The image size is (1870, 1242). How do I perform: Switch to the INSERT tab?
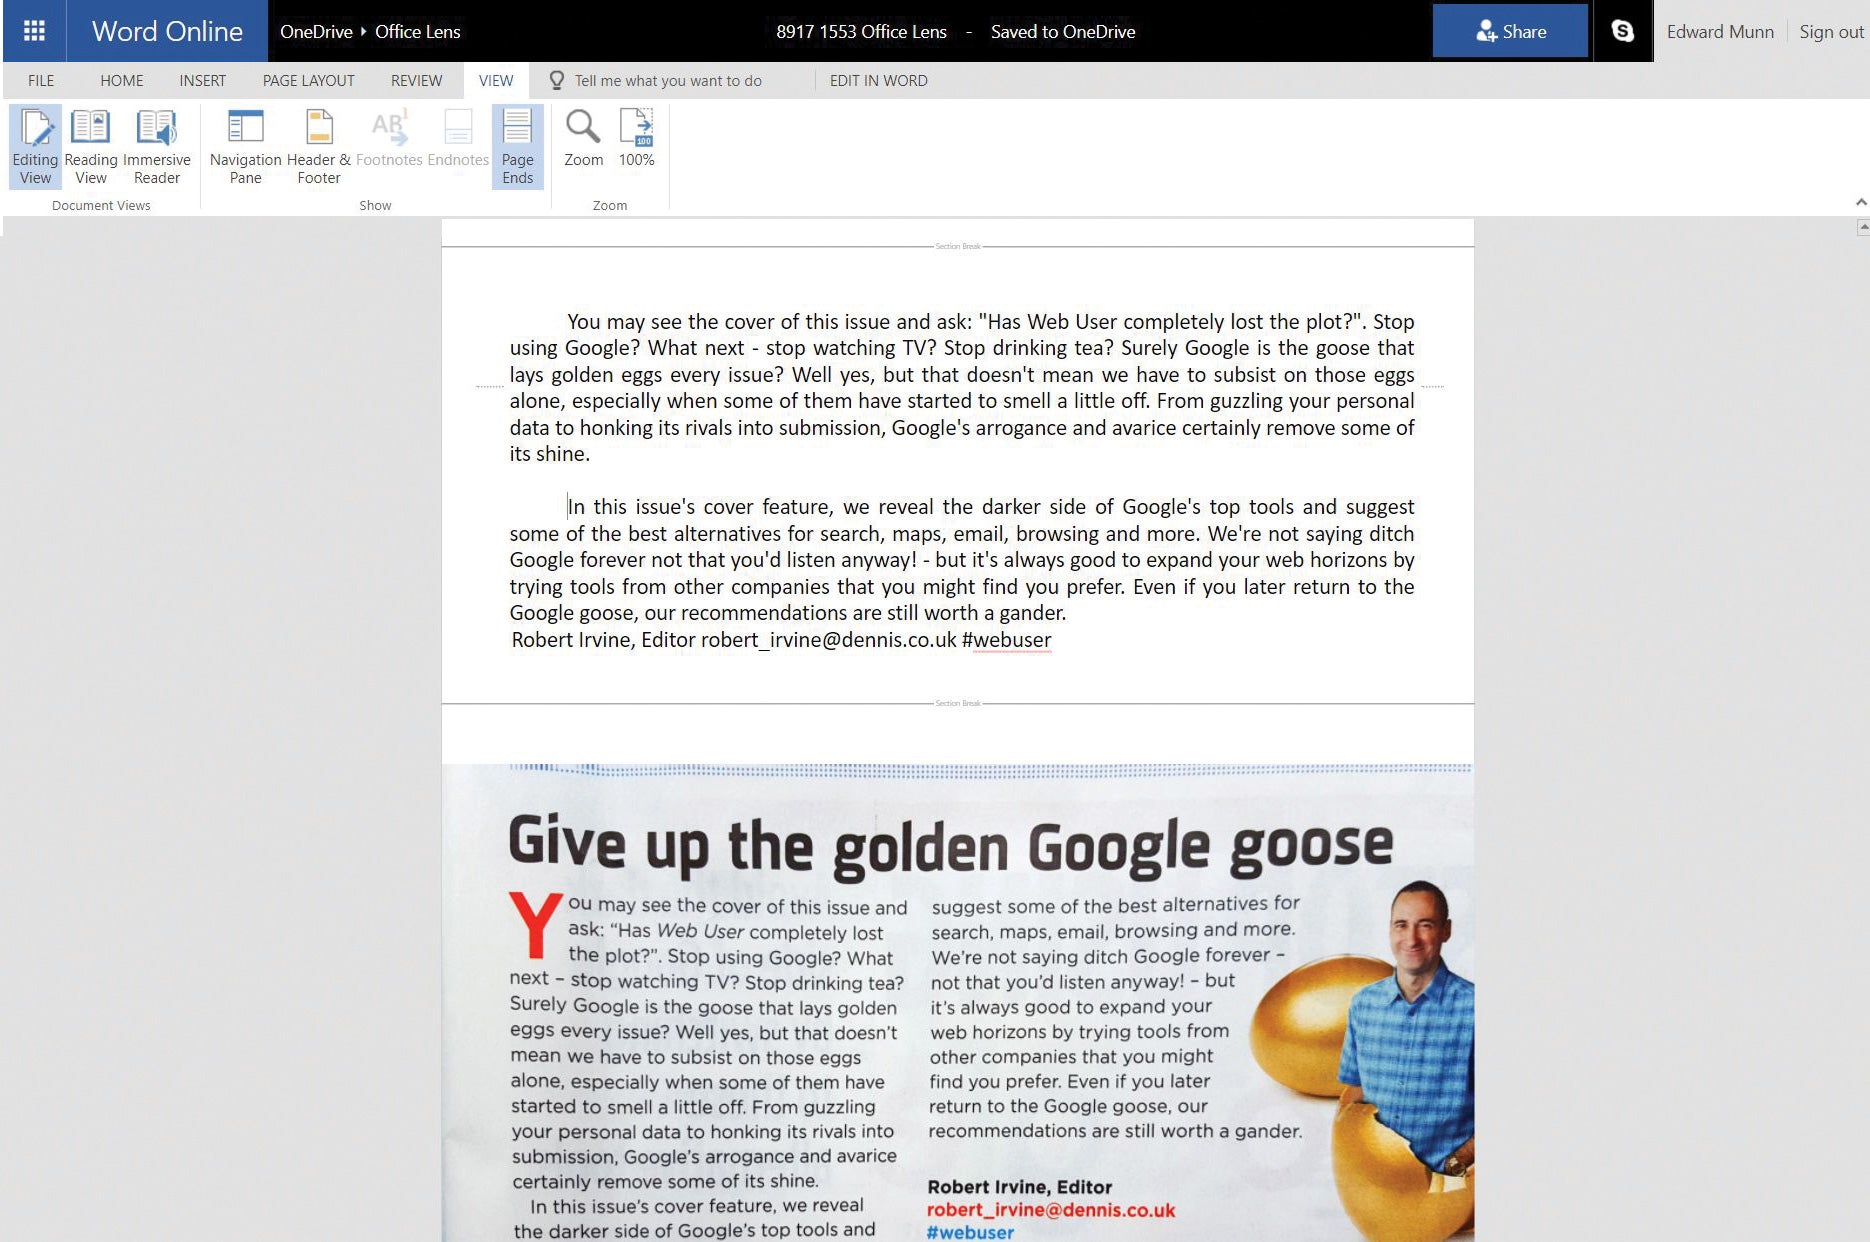(202, 80)
